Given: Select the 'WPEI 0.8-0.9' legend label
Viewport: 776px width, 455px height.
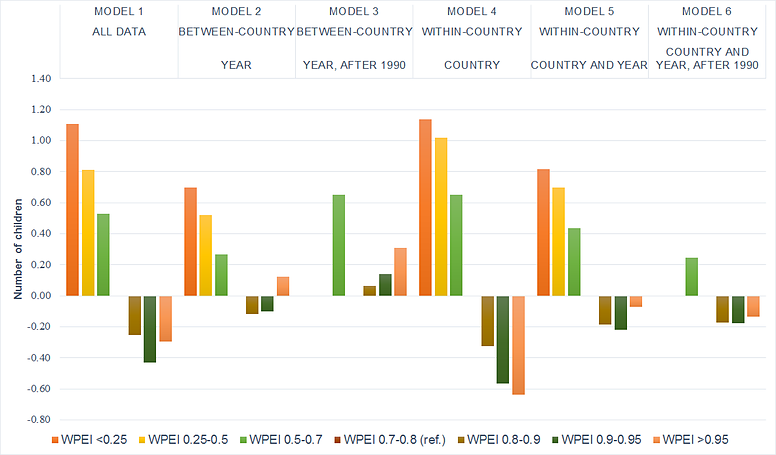Looking at the screenshot, I should [x=504, y=440].
